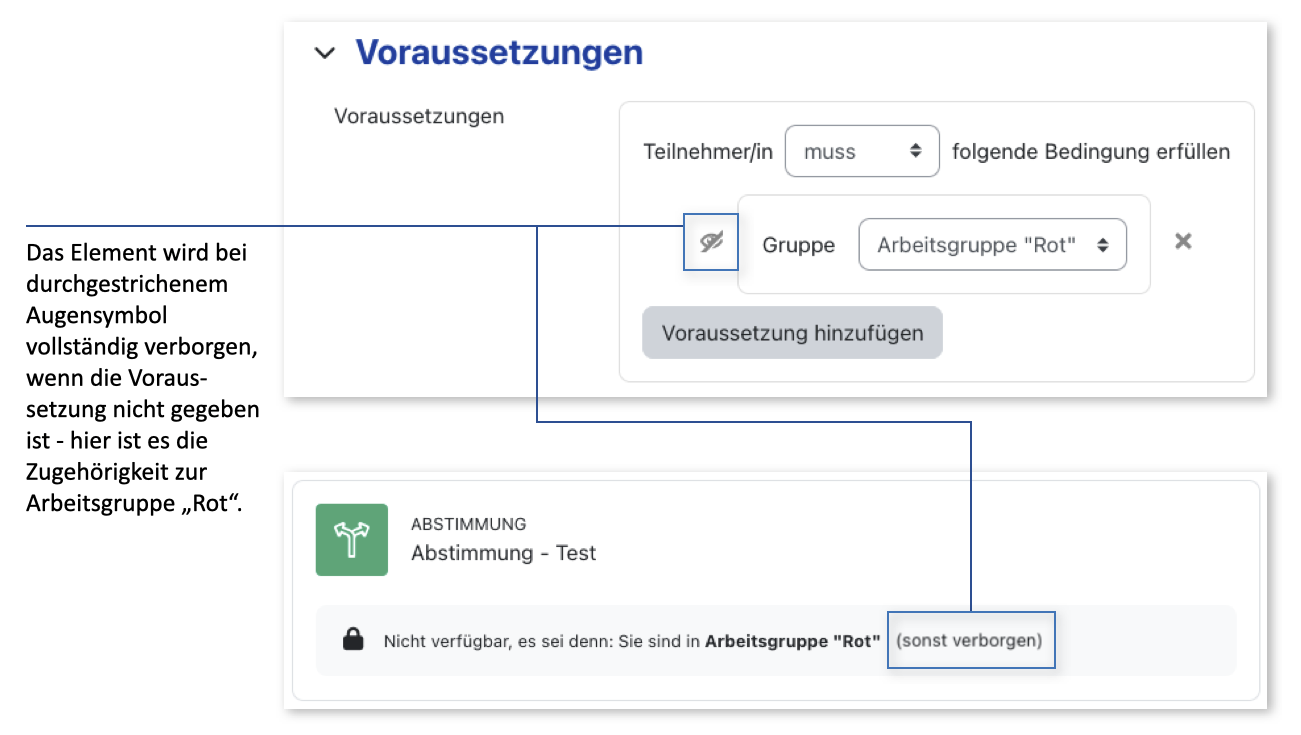Click bold Arbeitsgruppe "Rot" in restriction notice

[x=792, y=641]
